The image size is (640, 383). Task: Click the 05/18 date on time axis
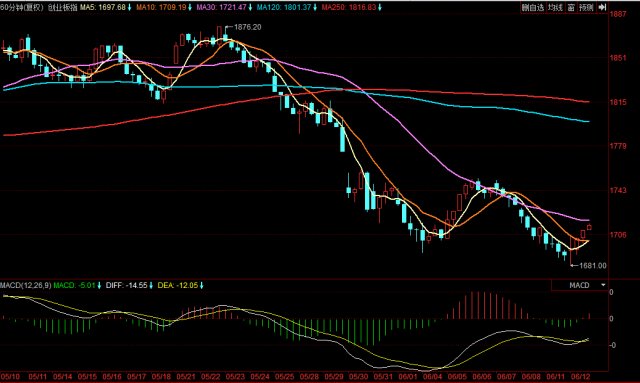point(161,376)
